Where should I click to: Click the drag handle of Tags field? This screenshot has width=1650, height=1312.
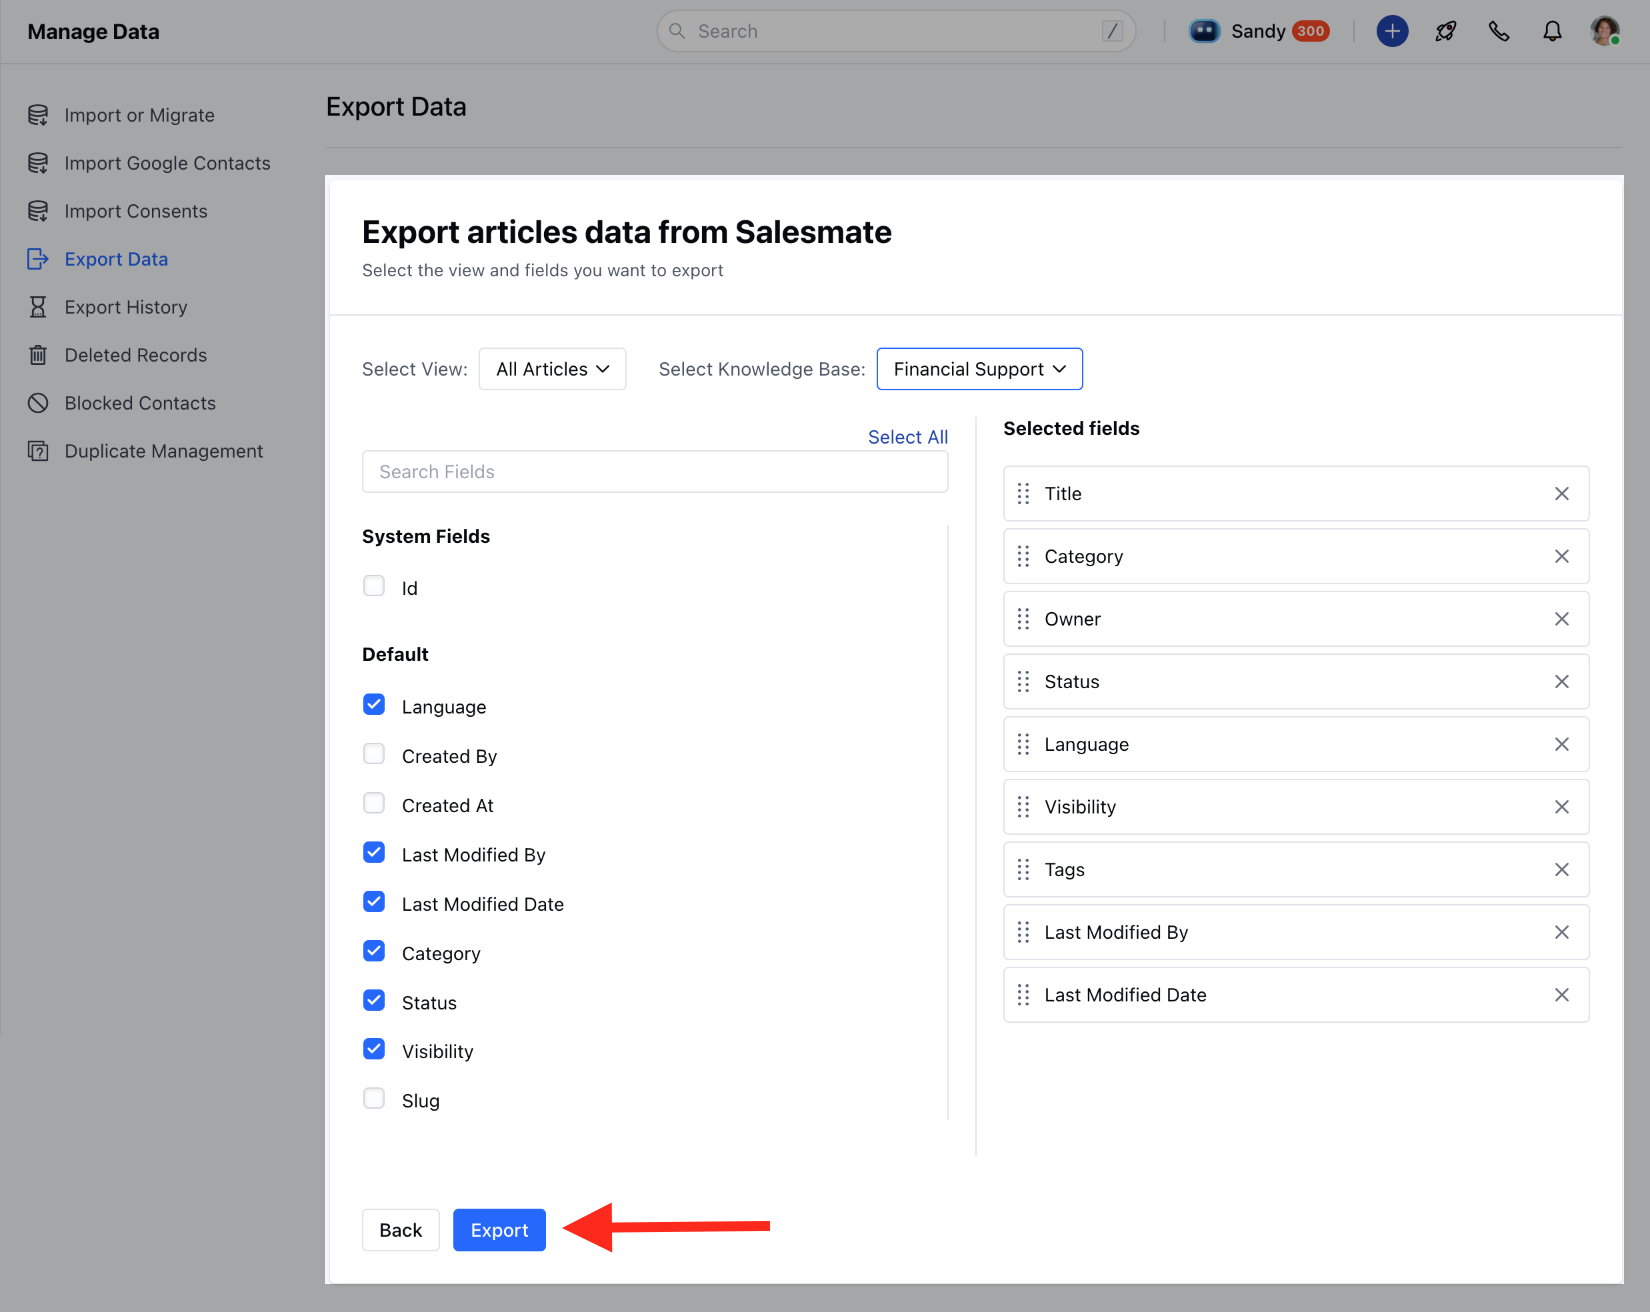coord(1023,870)
